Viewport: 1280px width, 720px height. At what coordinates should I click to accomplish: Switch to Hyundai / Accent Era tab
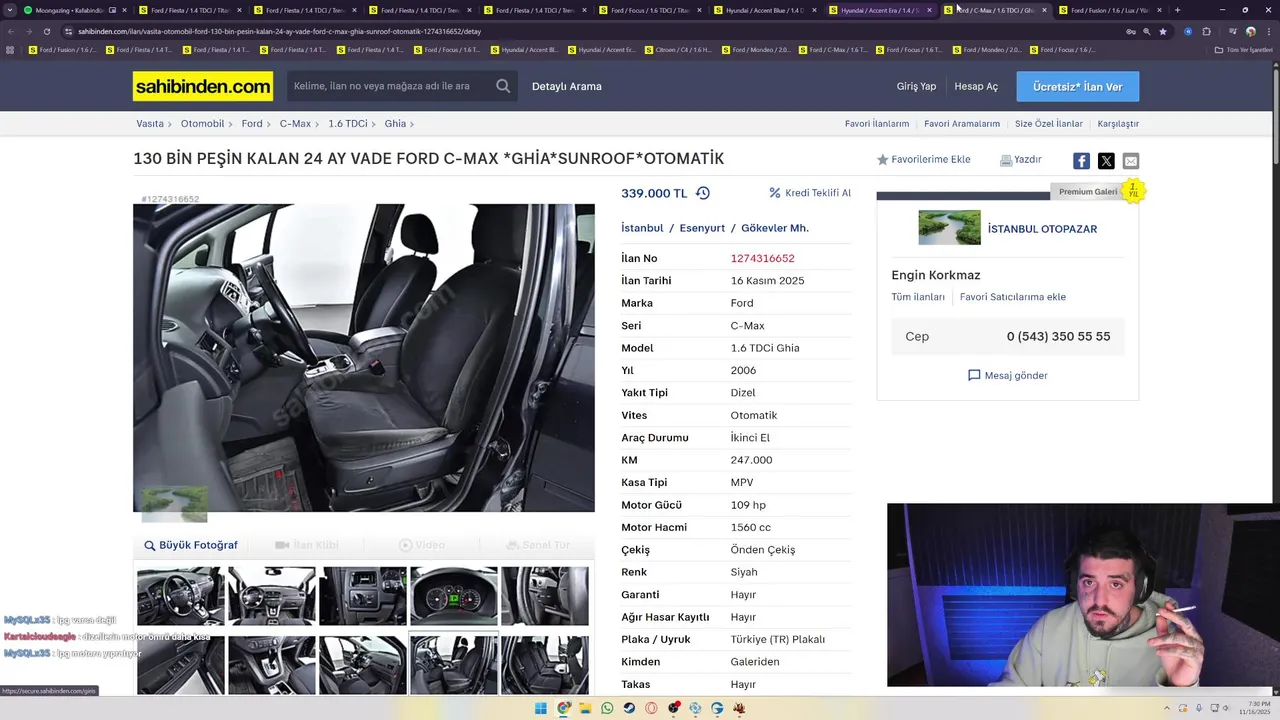(x=880, y=10)
